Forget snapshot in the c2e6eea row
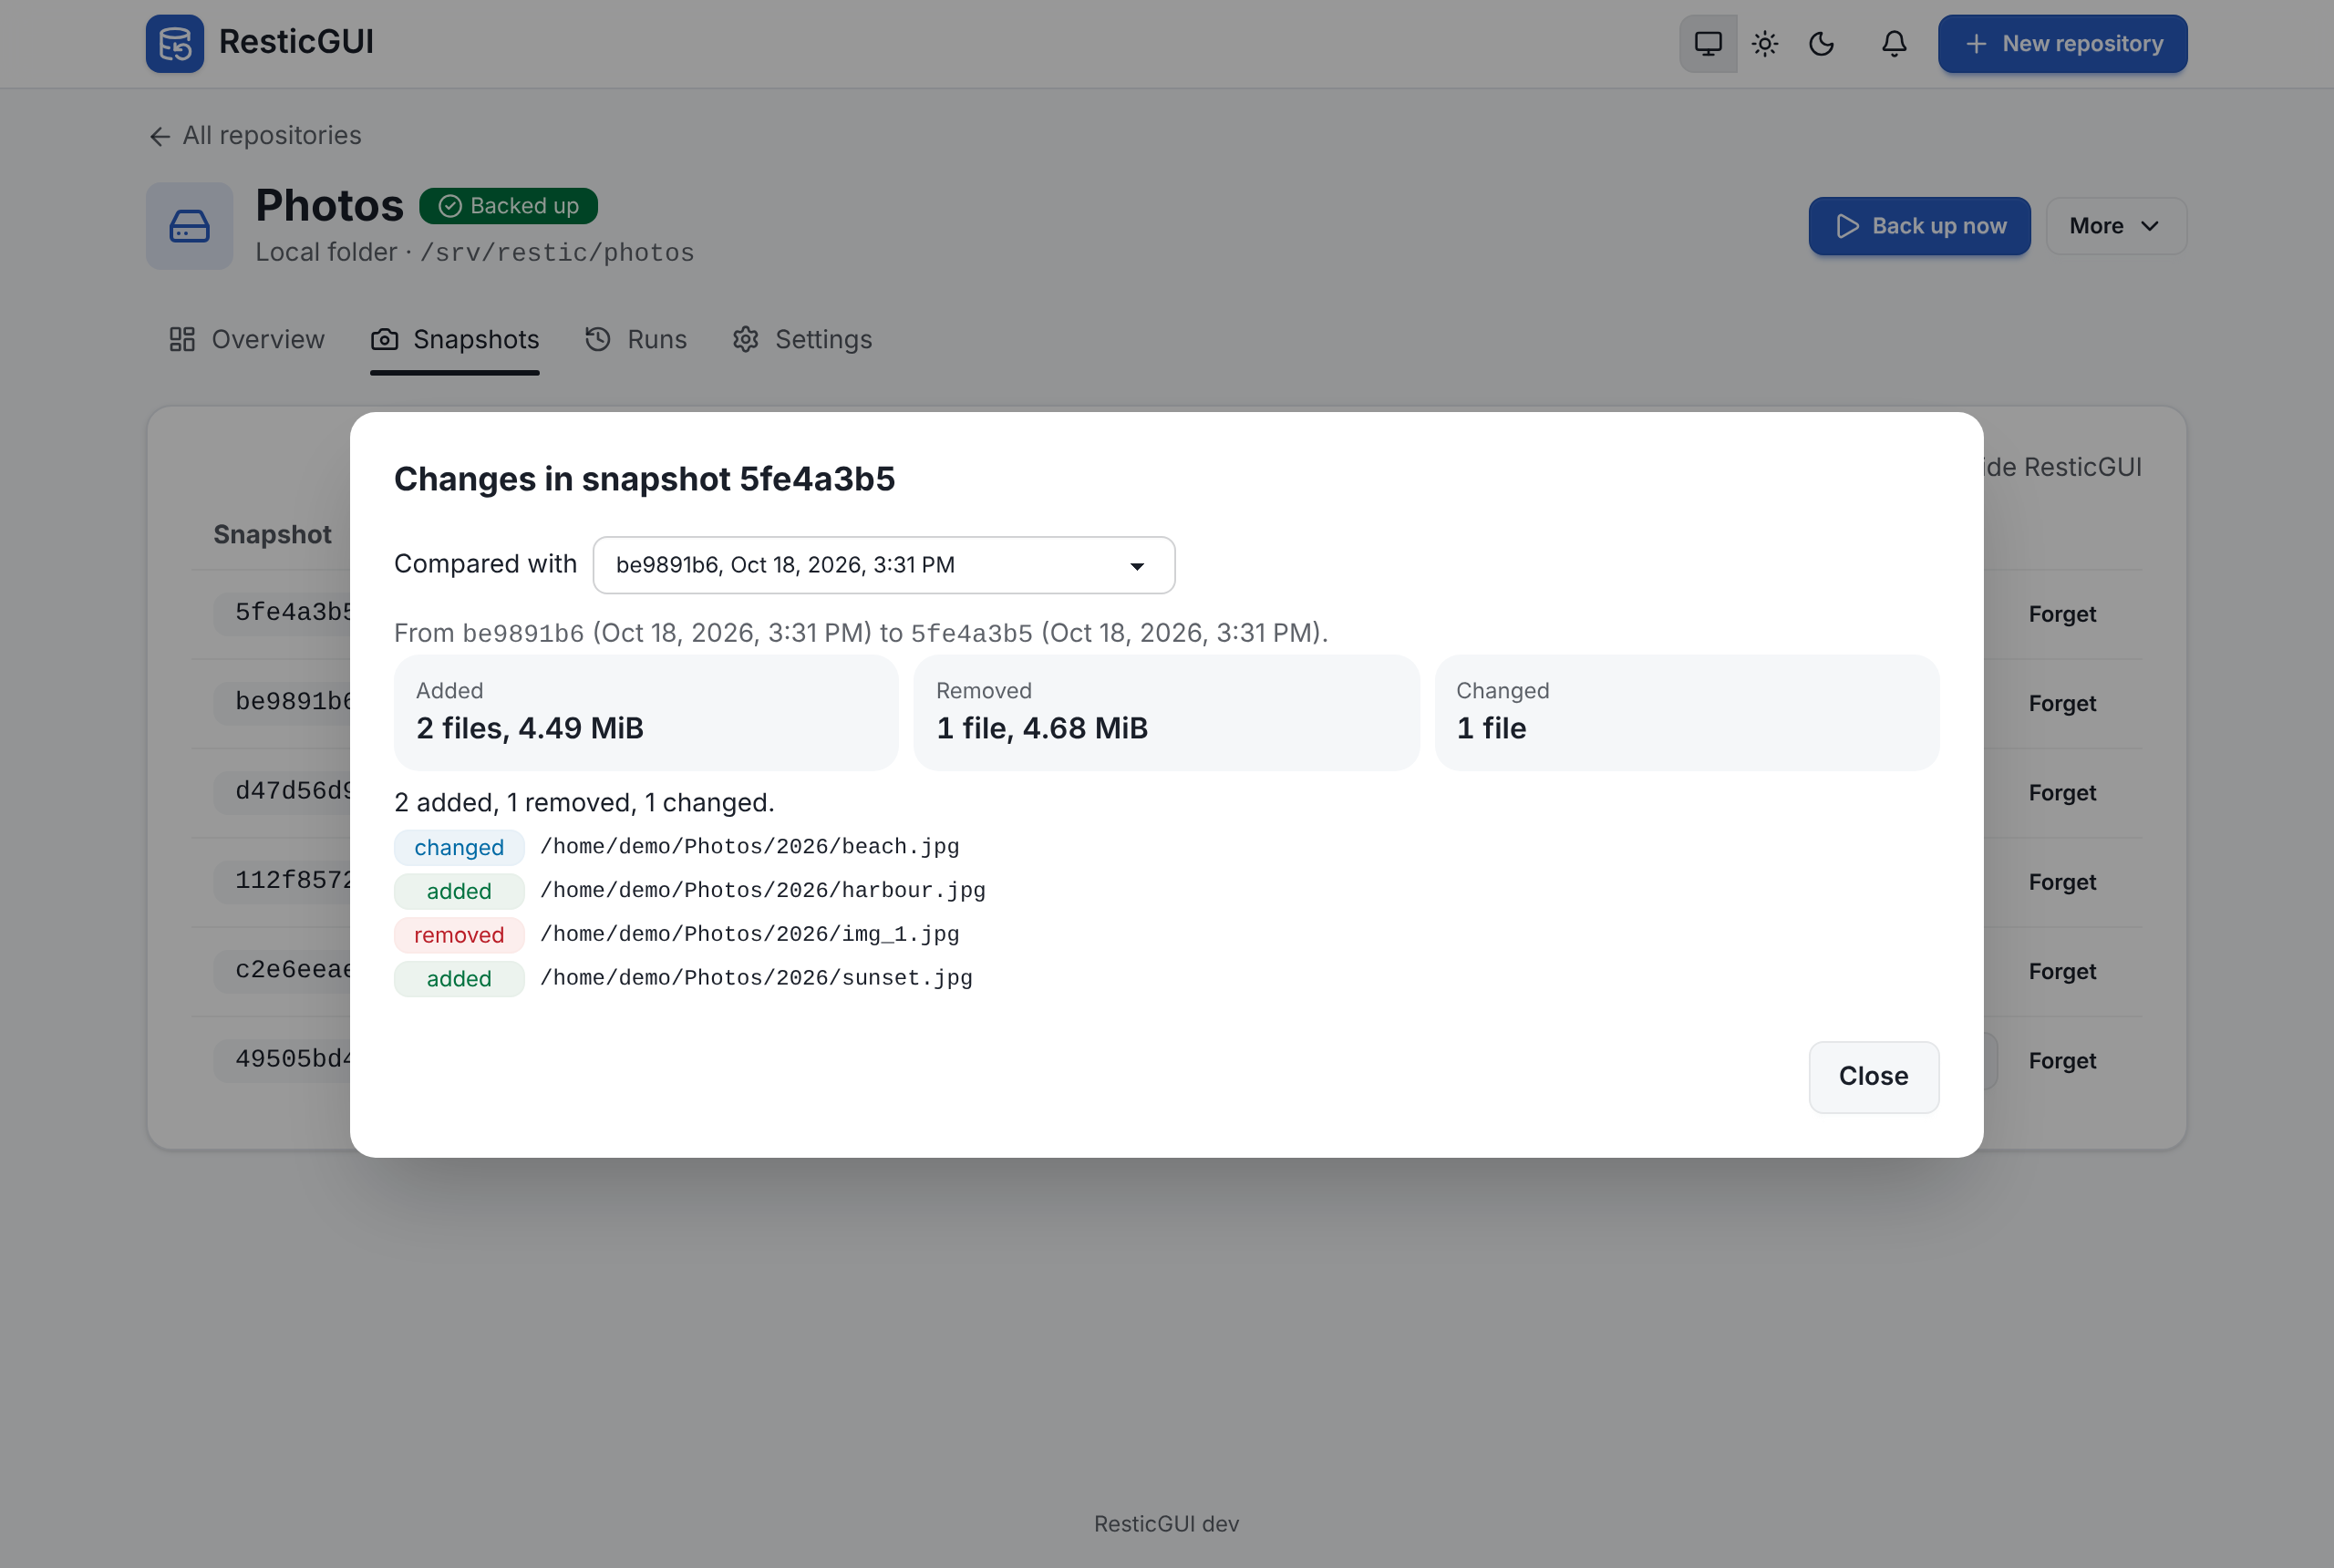The image size is (2334, 1568). 2062,971
